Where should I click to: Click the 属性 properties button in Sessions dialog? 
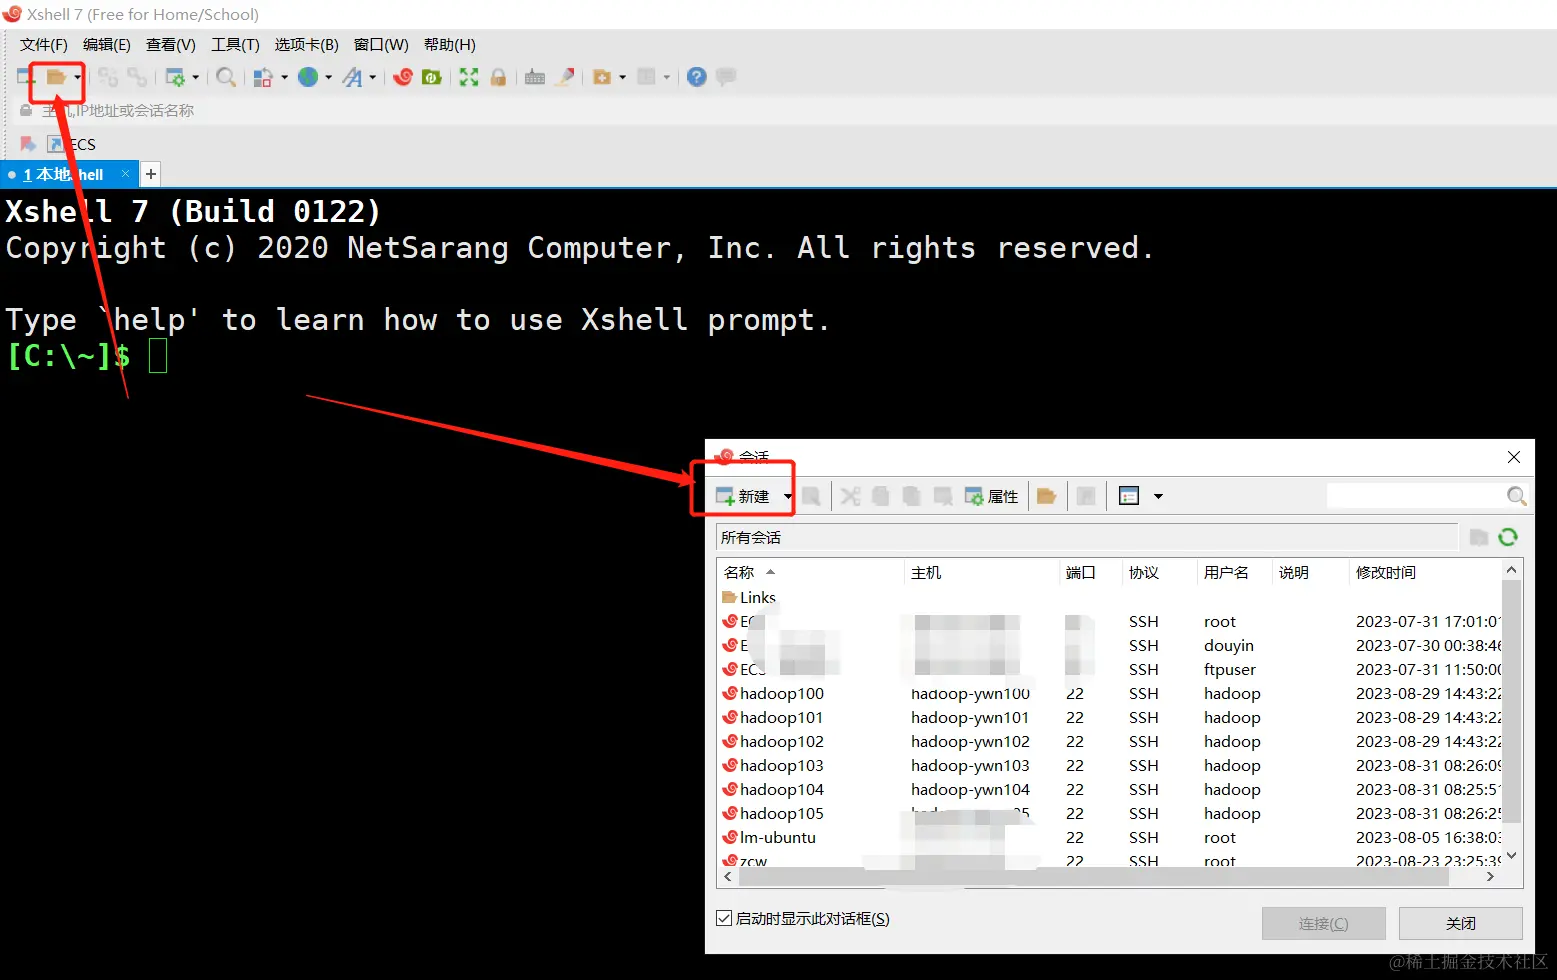991,496
